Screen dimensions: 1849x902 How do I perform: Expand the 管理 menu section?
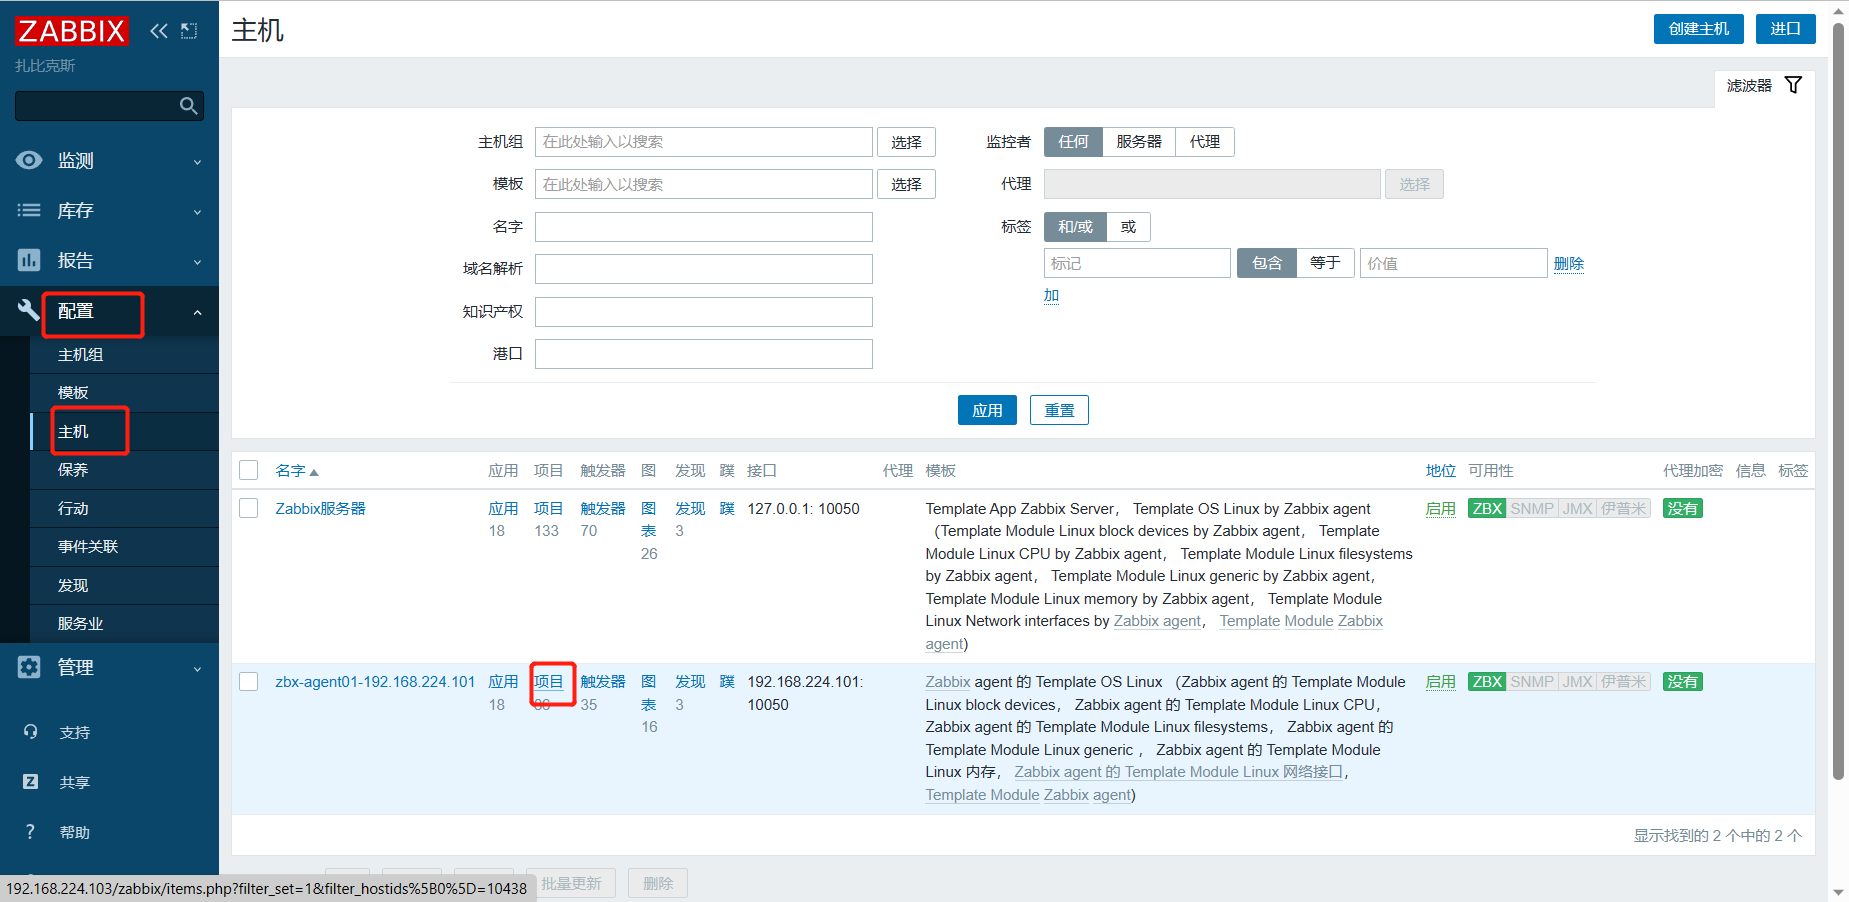pyautogui.click(x=109, y=667)
